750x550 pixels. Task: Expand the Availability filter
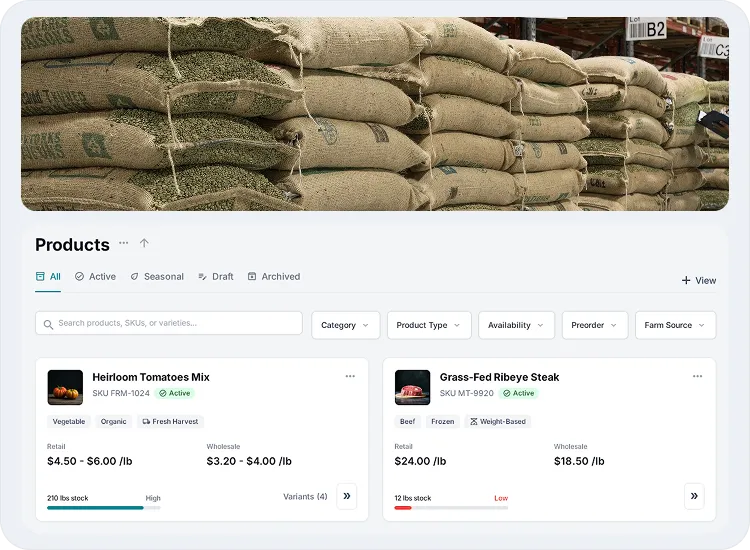coord(516,325)
